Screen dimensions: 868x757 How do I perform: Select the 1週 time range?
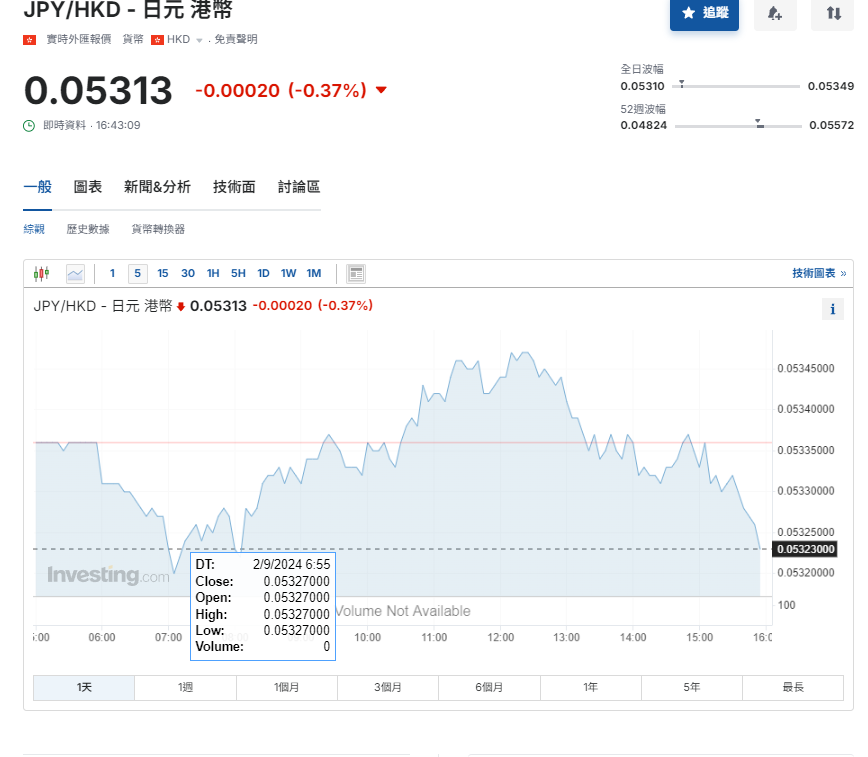coord(185,687)
